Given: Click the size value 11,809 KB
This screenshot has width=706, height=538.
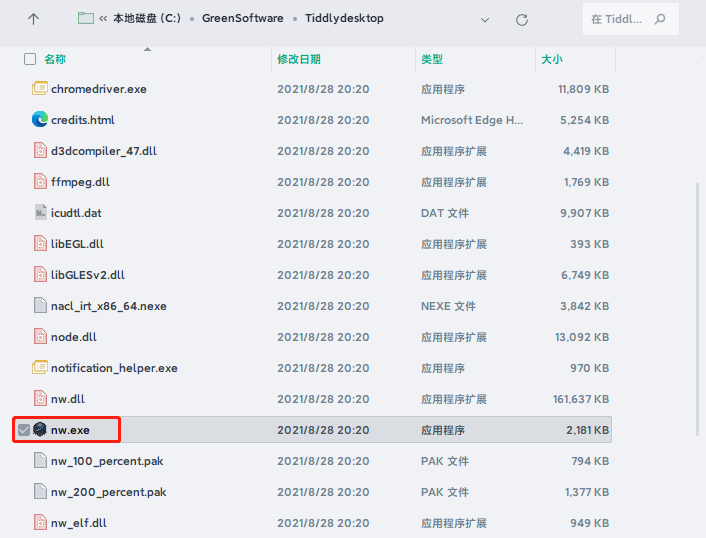Looking at the screenshot, I should [584, 89].
